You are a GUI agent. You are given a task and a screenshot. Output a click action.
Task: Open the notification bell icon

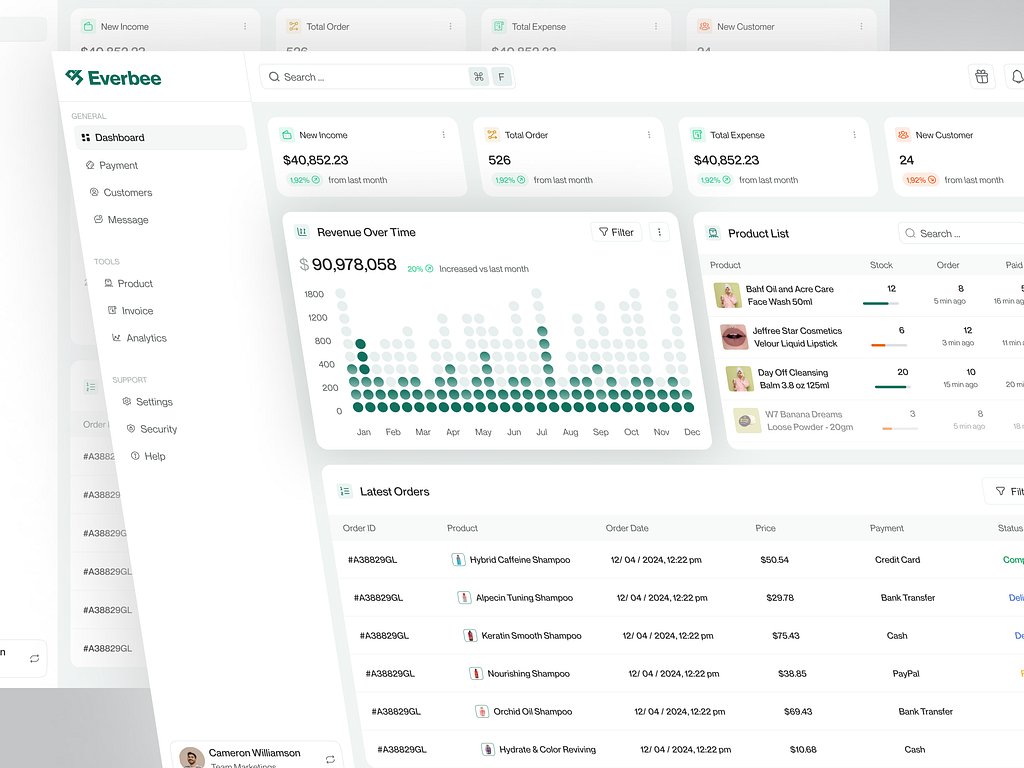click(x=1017, y=76)
